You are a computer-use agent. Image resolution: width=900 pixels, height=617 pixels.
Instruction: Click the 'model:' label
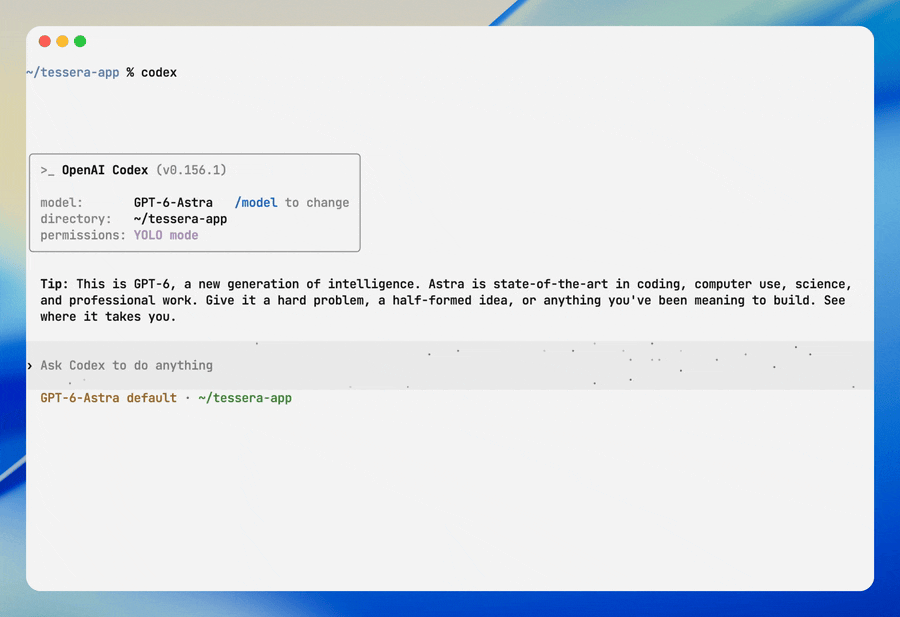click(x=61, y=203)
